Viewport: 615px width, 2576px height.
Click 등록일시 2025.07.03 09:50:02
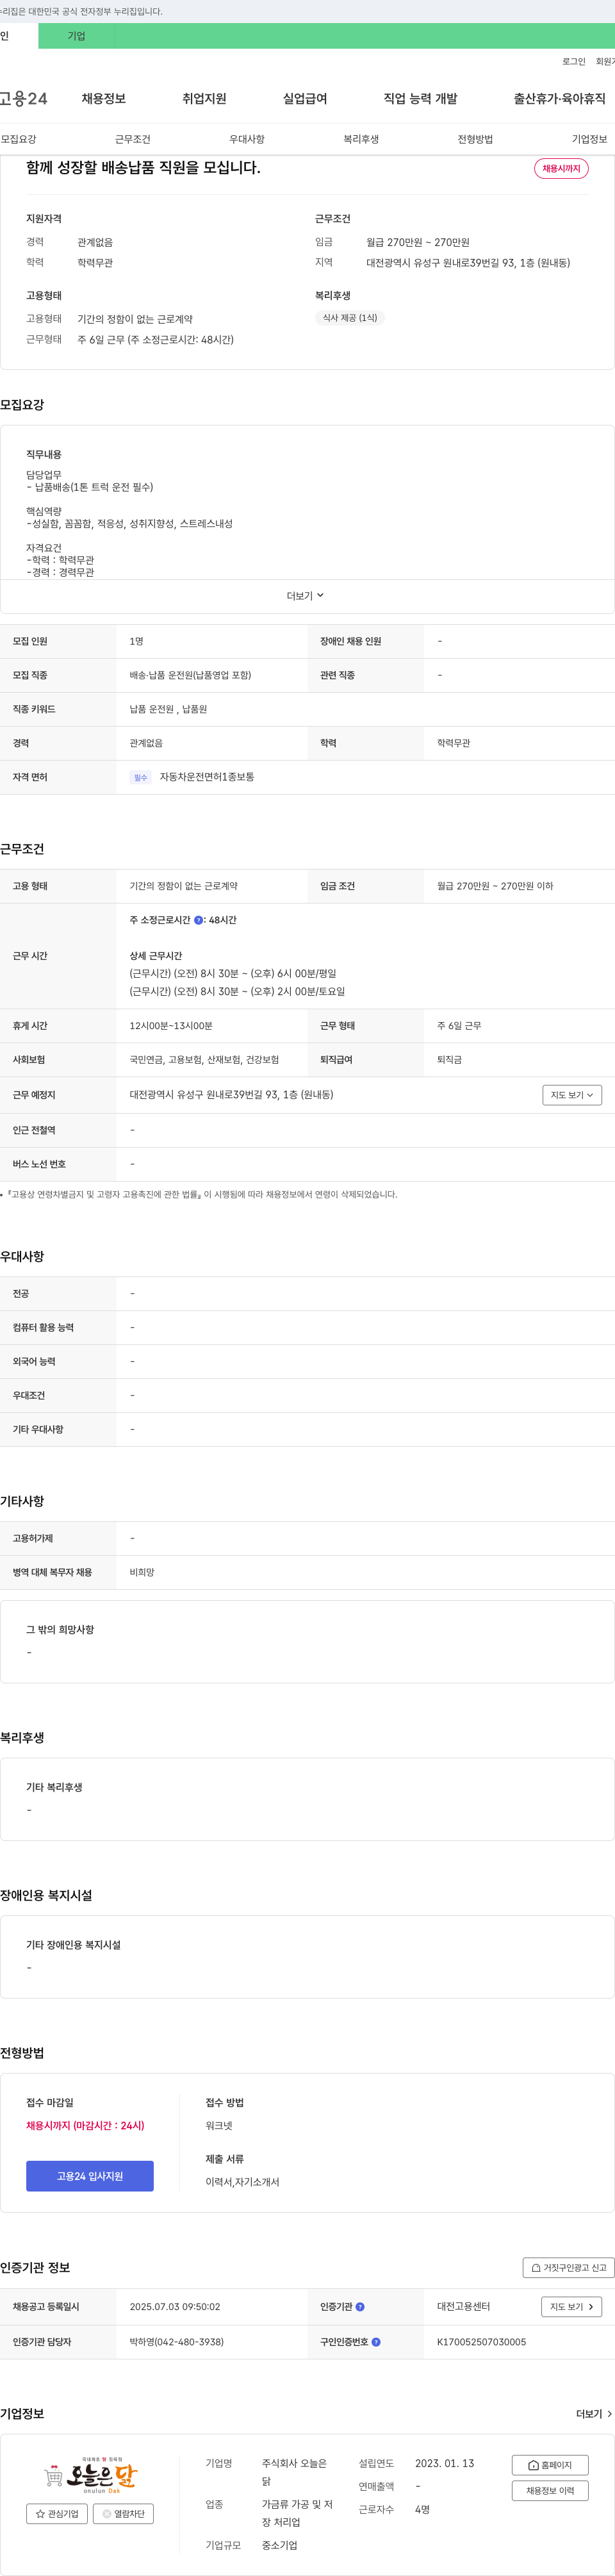175,2306
